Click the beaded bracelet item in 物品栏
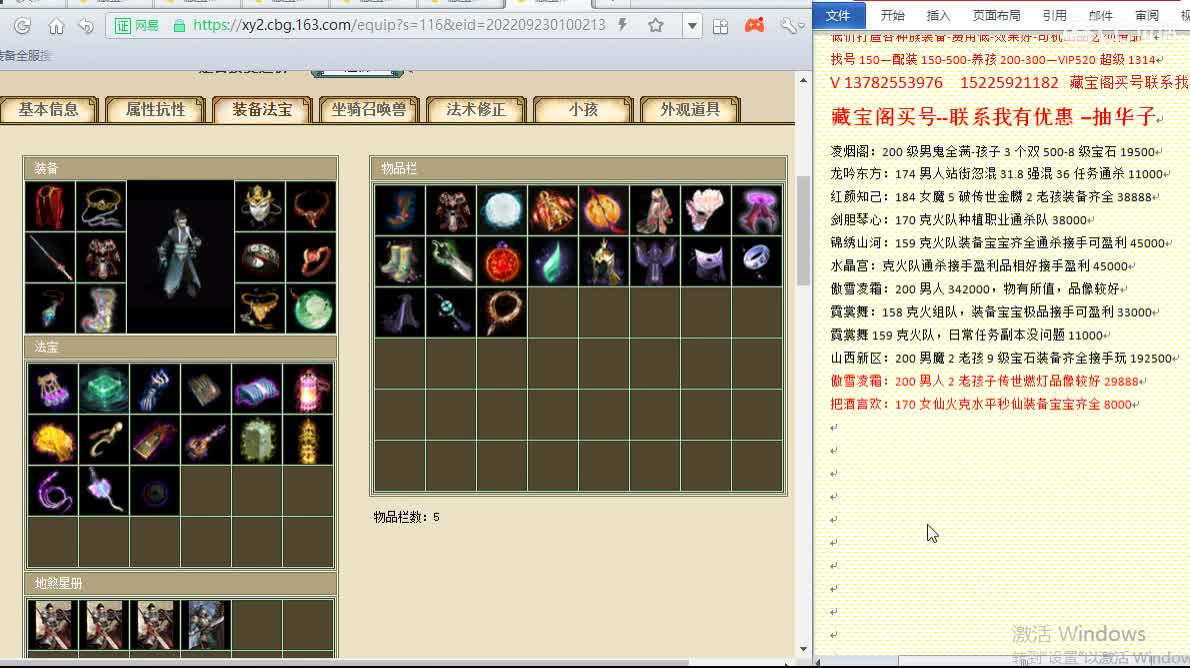This screenshot has width=1190, height=668. pos(502,312)
